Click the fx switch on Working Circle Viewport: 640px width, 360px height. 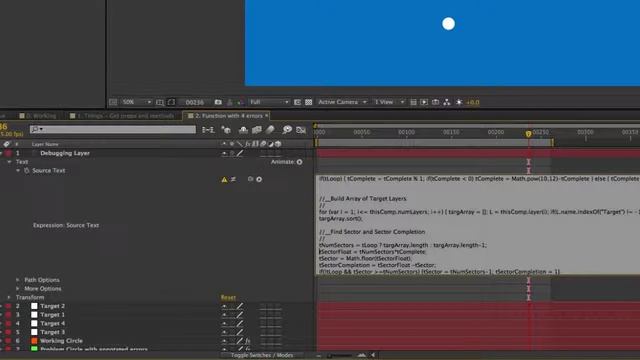coord(248,340)
